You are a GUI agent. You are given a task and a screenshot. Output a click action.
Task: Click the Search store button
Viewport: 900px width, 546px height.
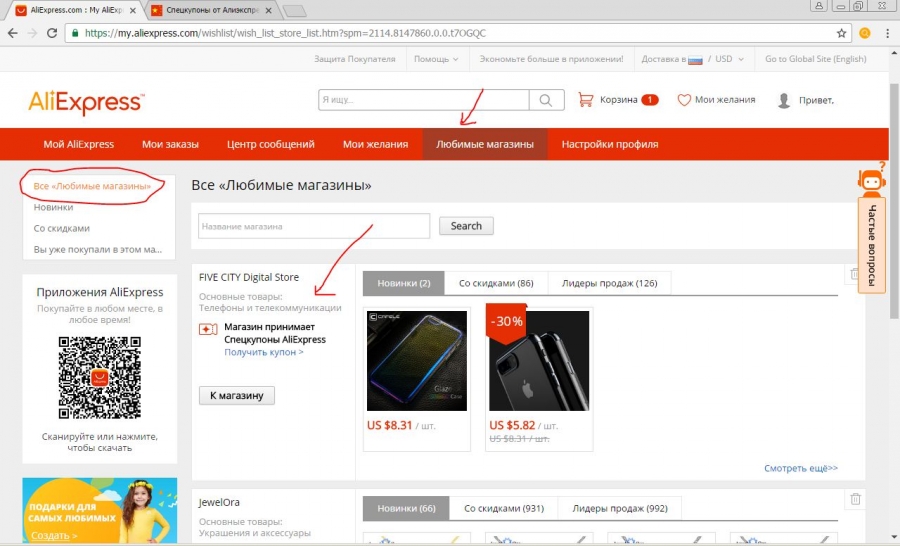466,226
